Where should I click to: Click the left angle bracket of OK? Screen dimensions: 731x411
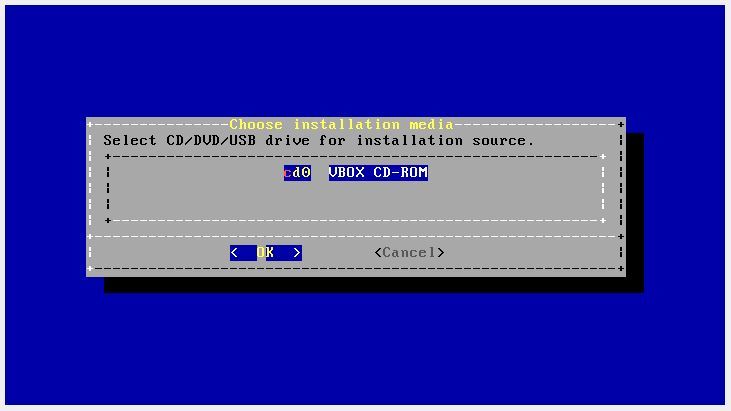[x=234, y=253]
